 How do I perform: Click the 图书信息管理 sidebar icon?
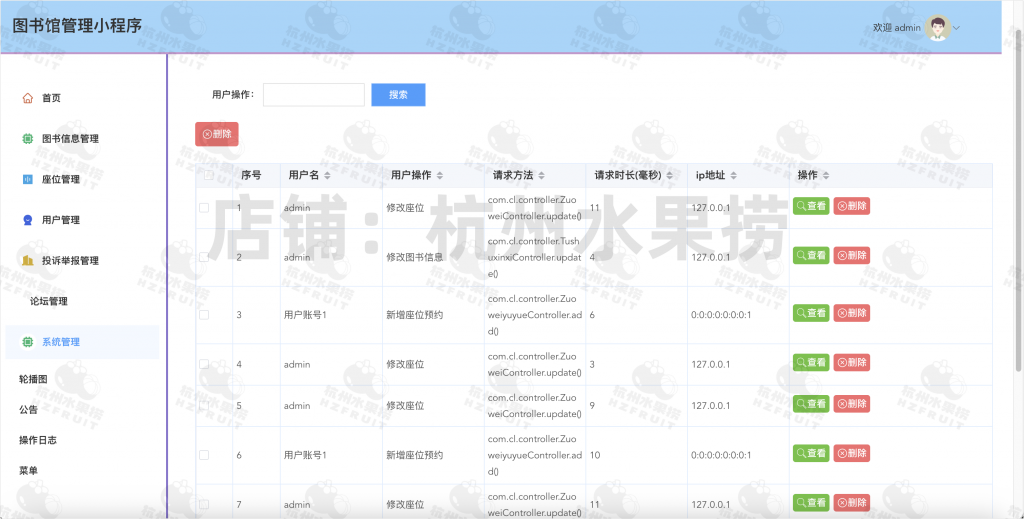[27, 138]
